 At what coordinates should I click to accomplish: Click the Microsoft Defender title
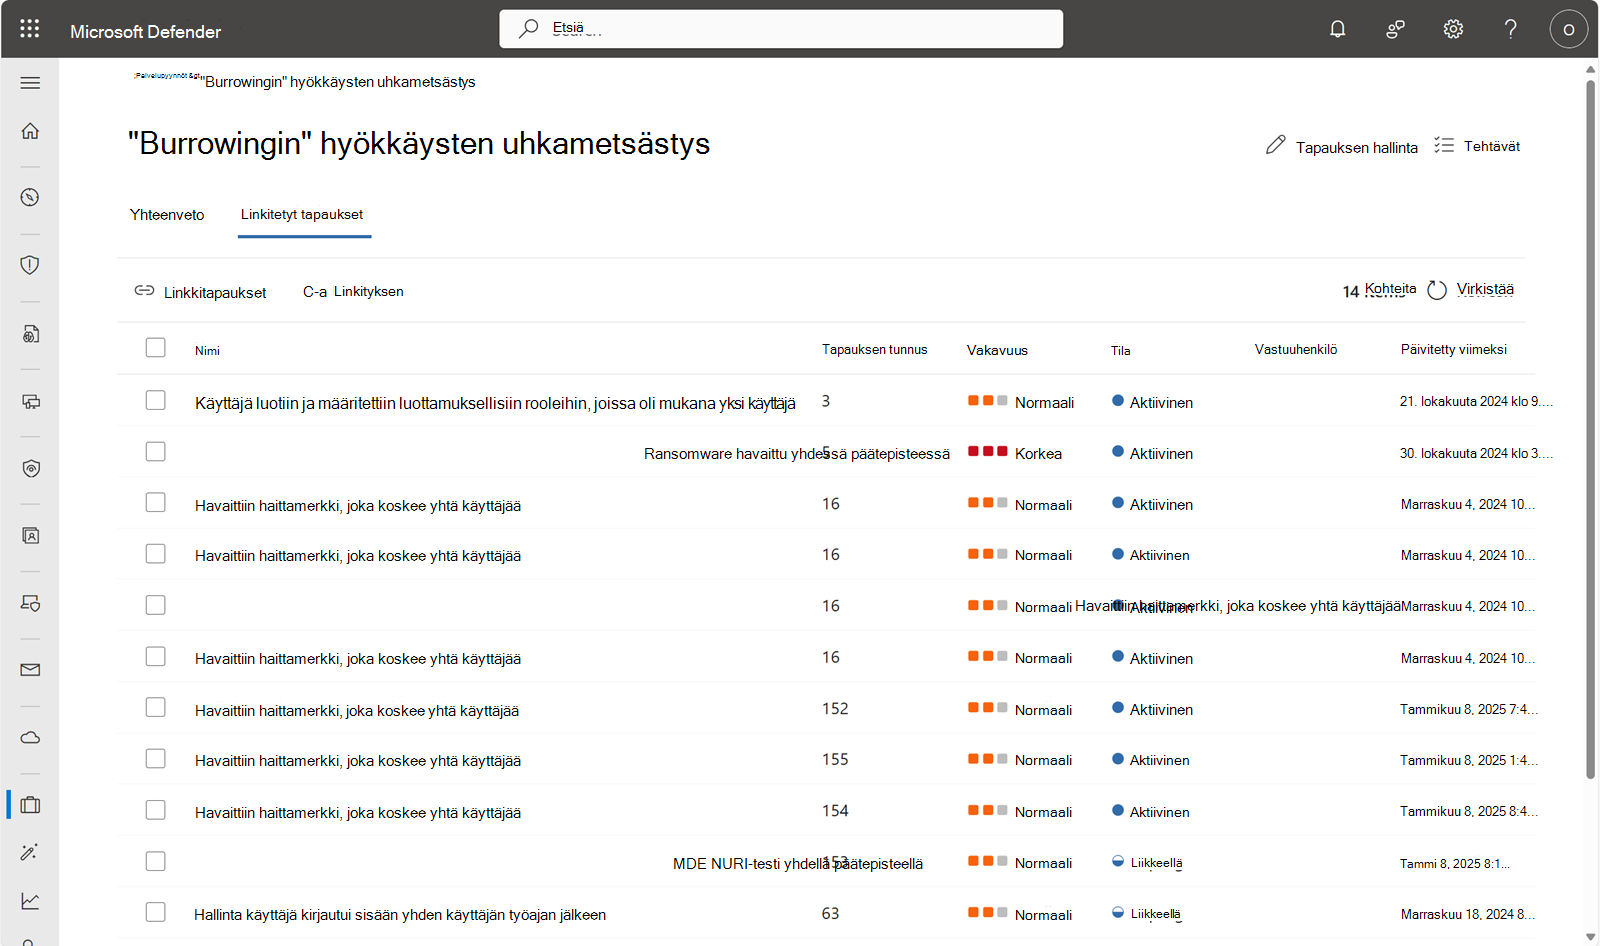146,32
